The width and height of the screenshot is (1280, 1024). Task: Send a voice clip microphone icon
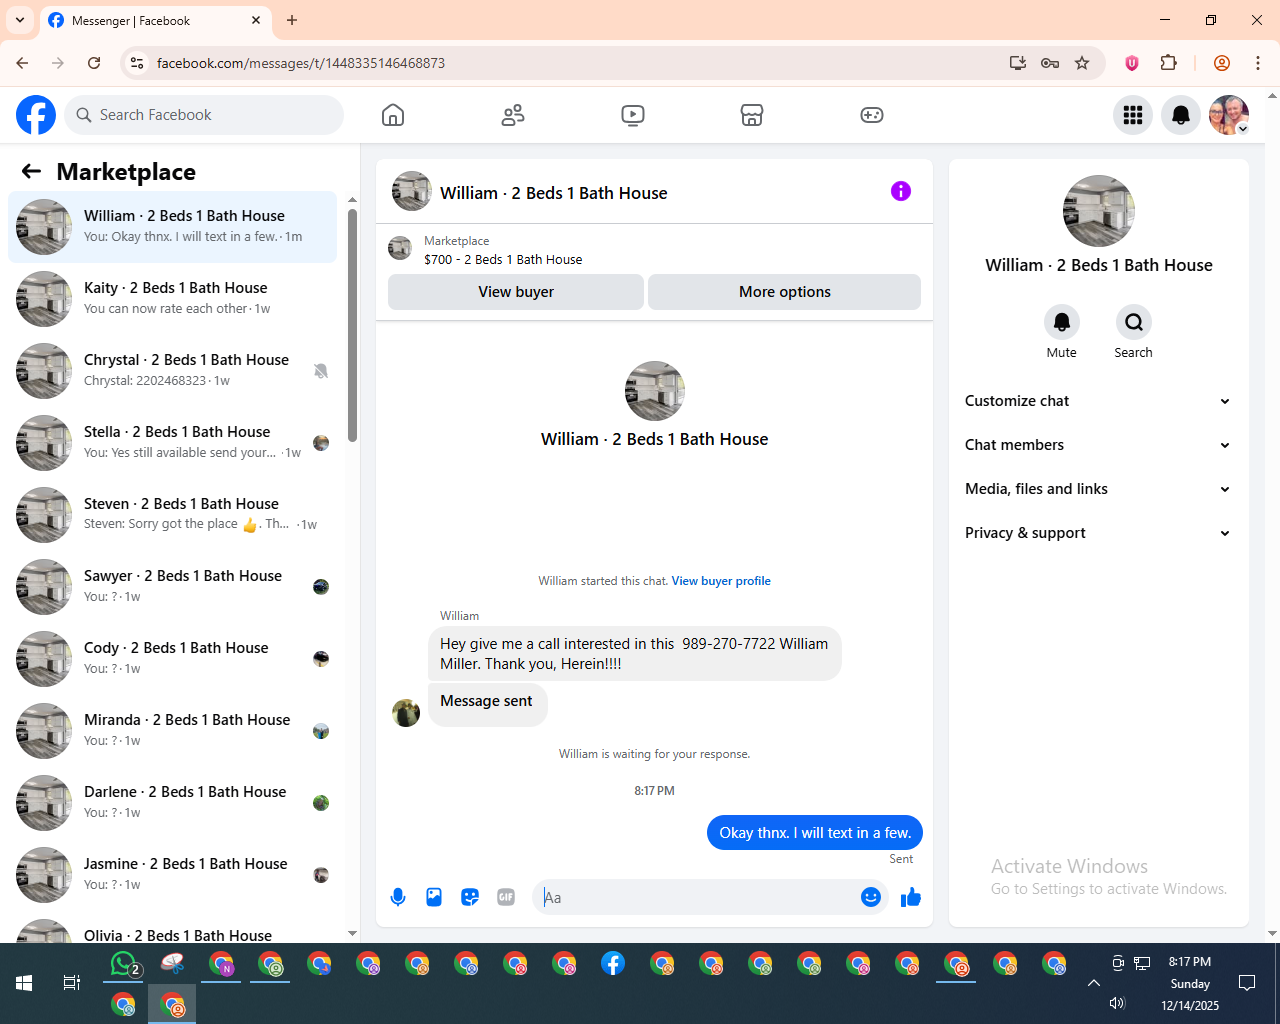(x=398, y=897)
